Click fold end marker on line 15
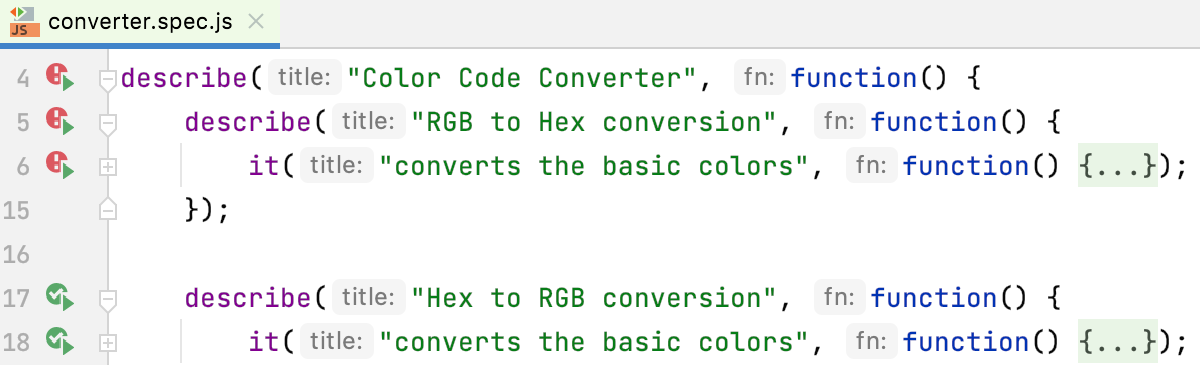 (109, 210)
